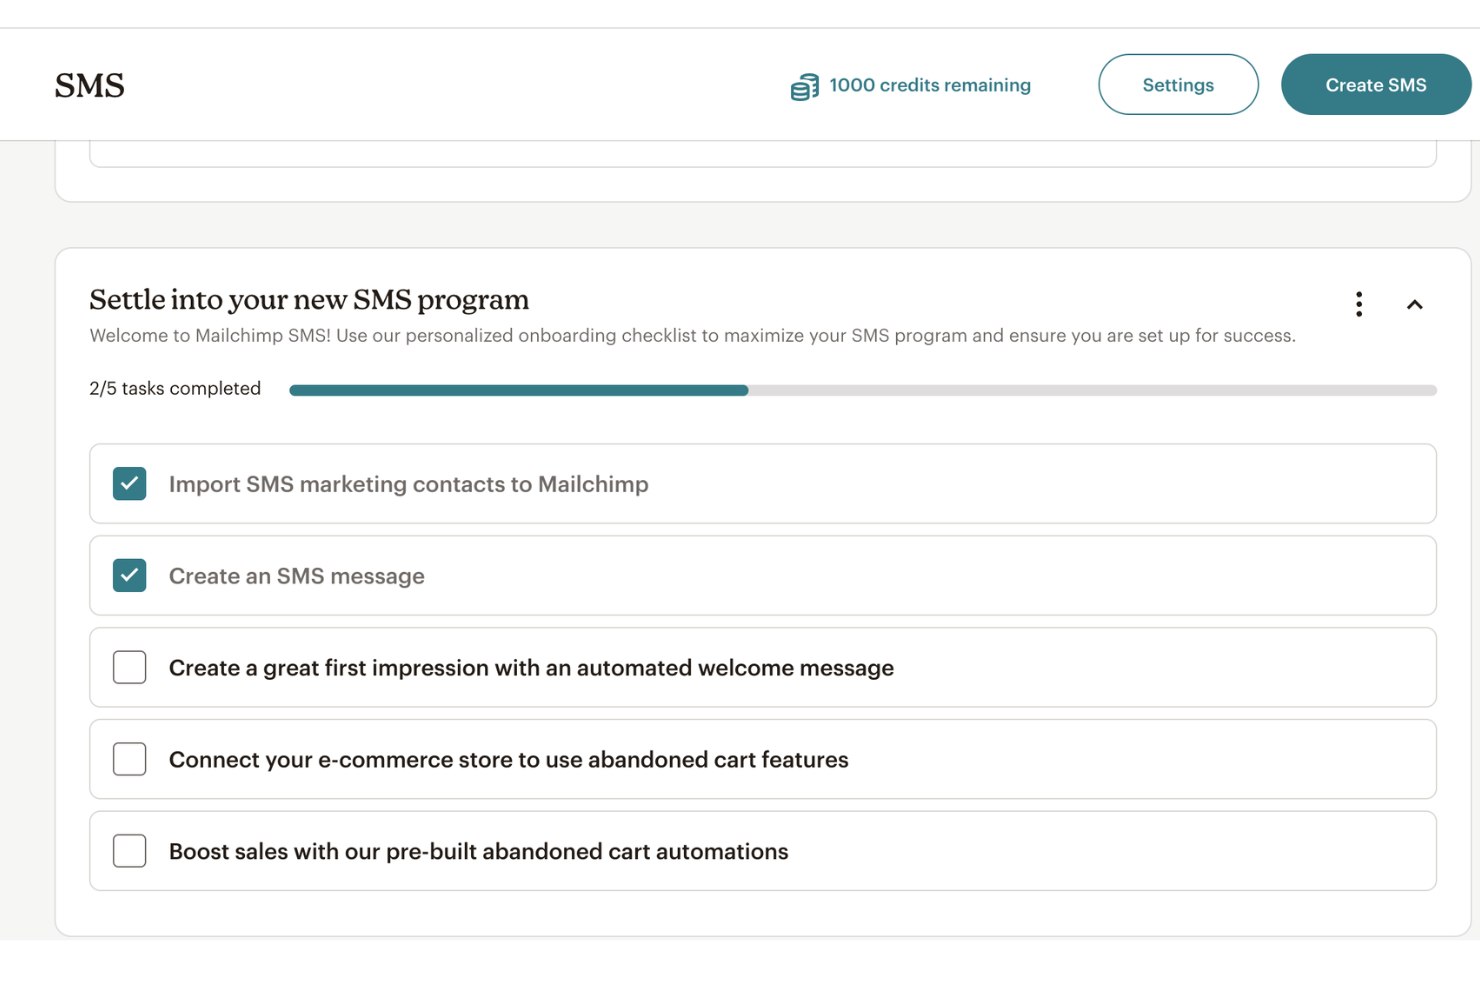Expand the checklist options menu
The height and width of the screenshot is (987, 1480).
tap(1359, 304)
